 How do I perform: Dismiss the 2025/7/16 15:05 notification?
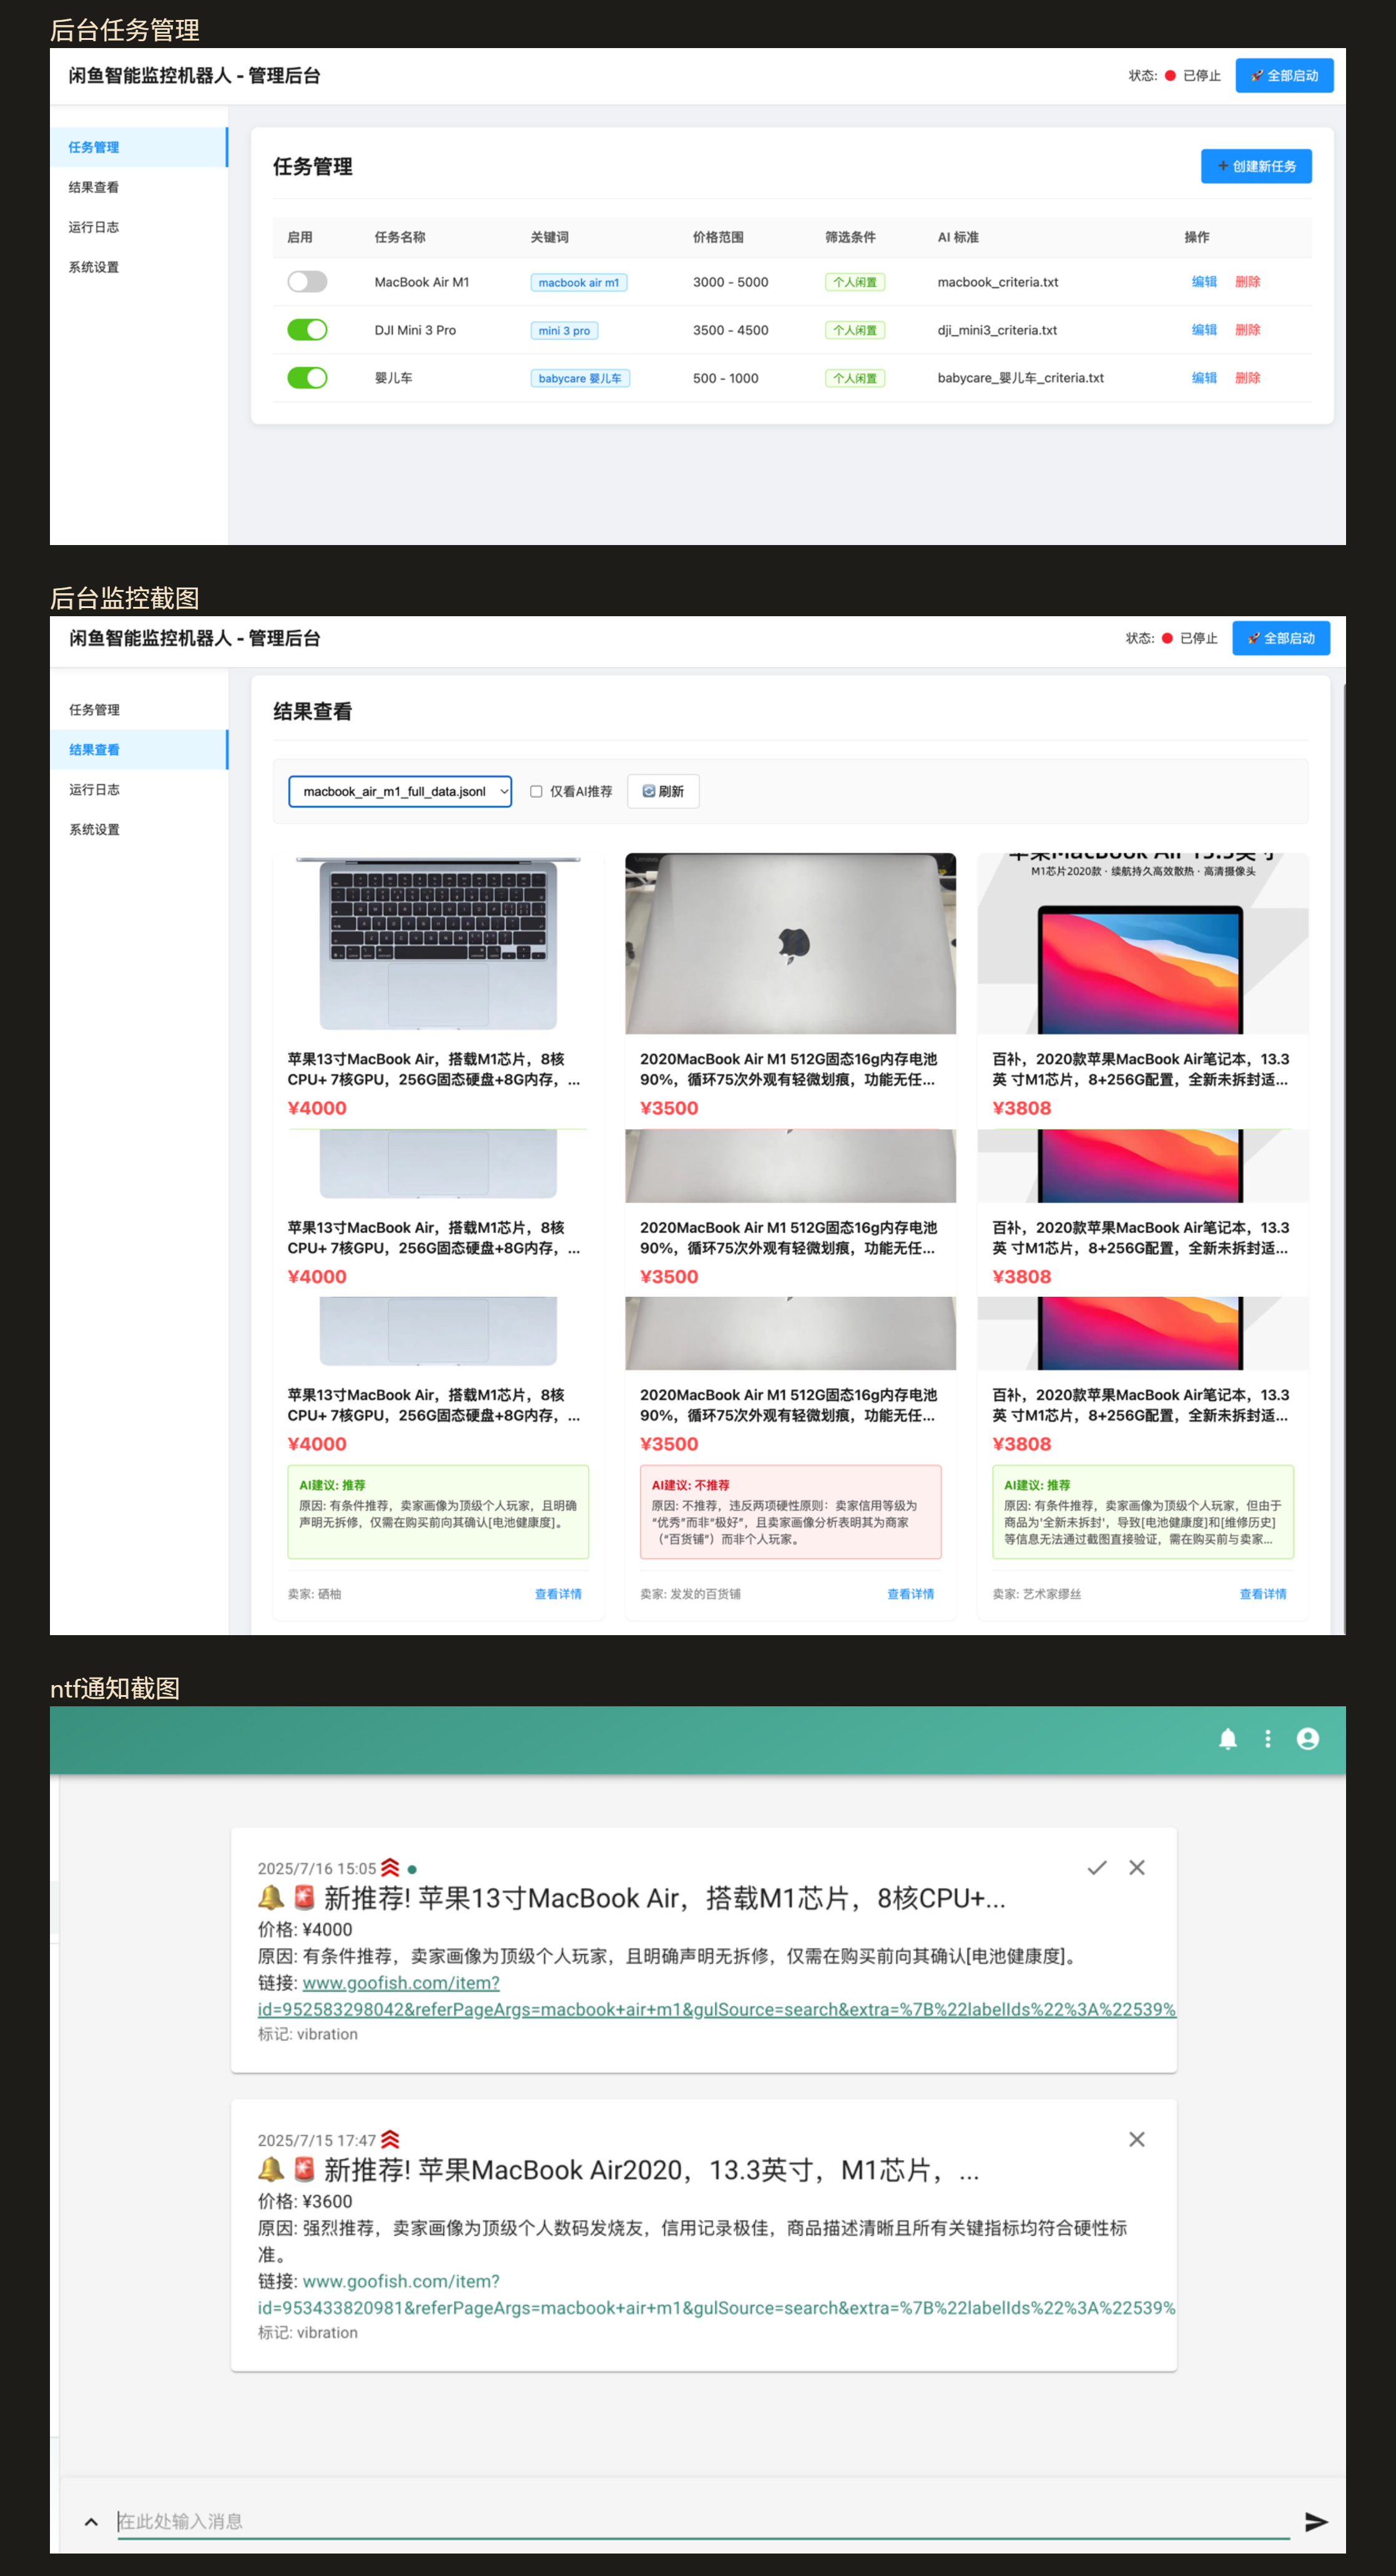coord(1137,1867)
